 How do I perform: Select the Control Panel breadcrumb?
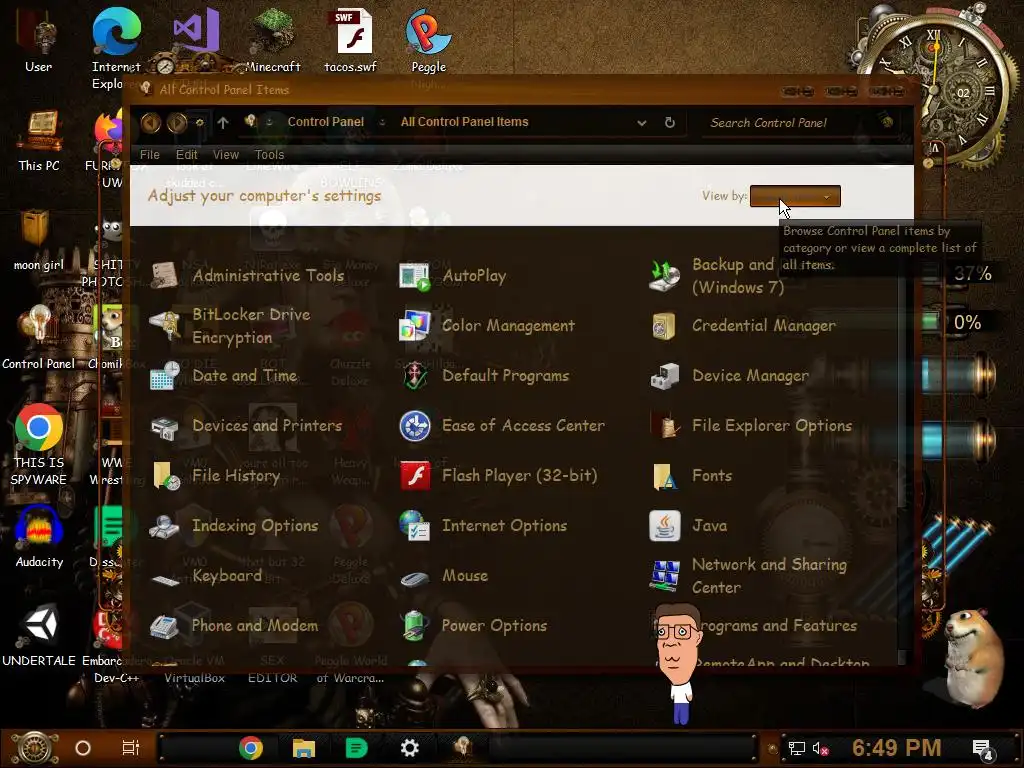326,122
